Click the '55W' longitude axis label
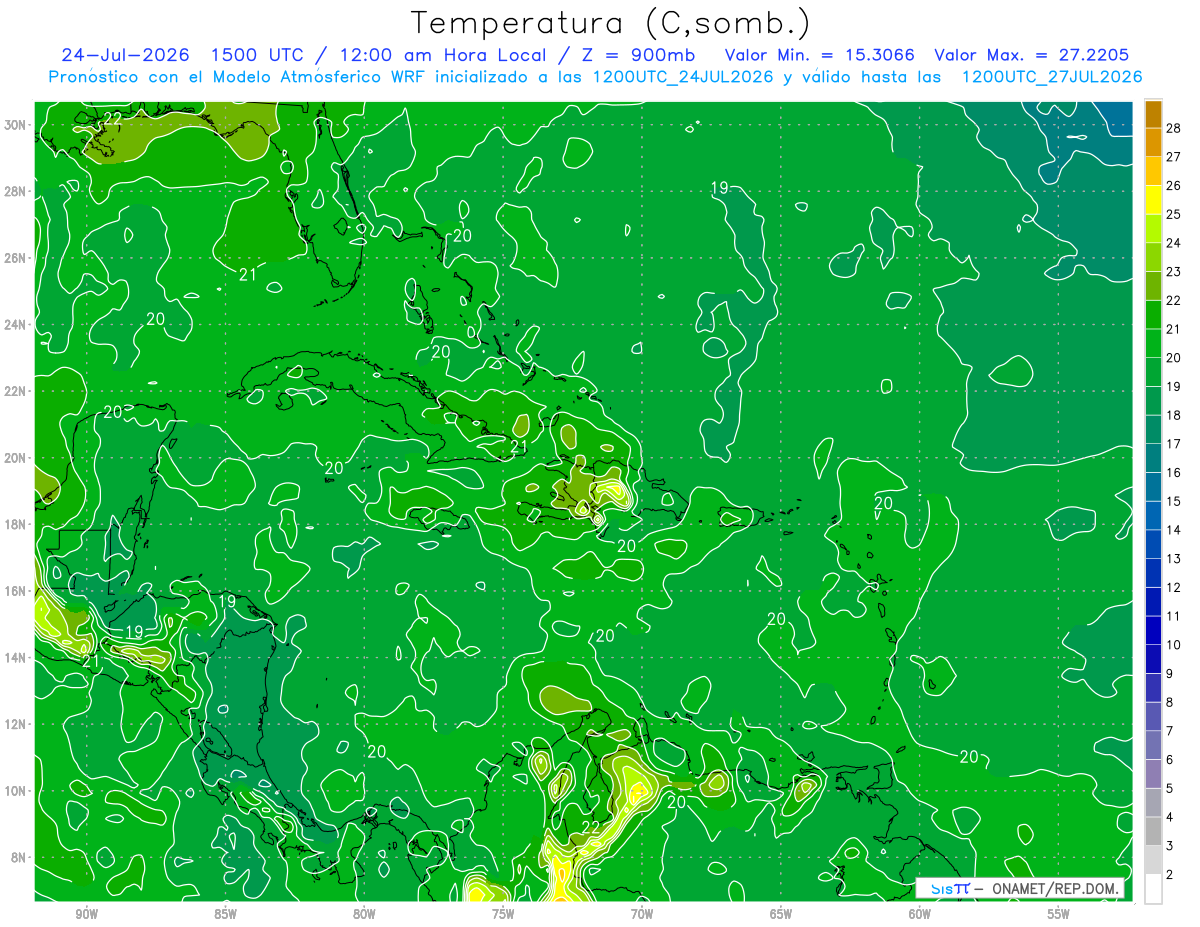 (x=1059, y=914)
